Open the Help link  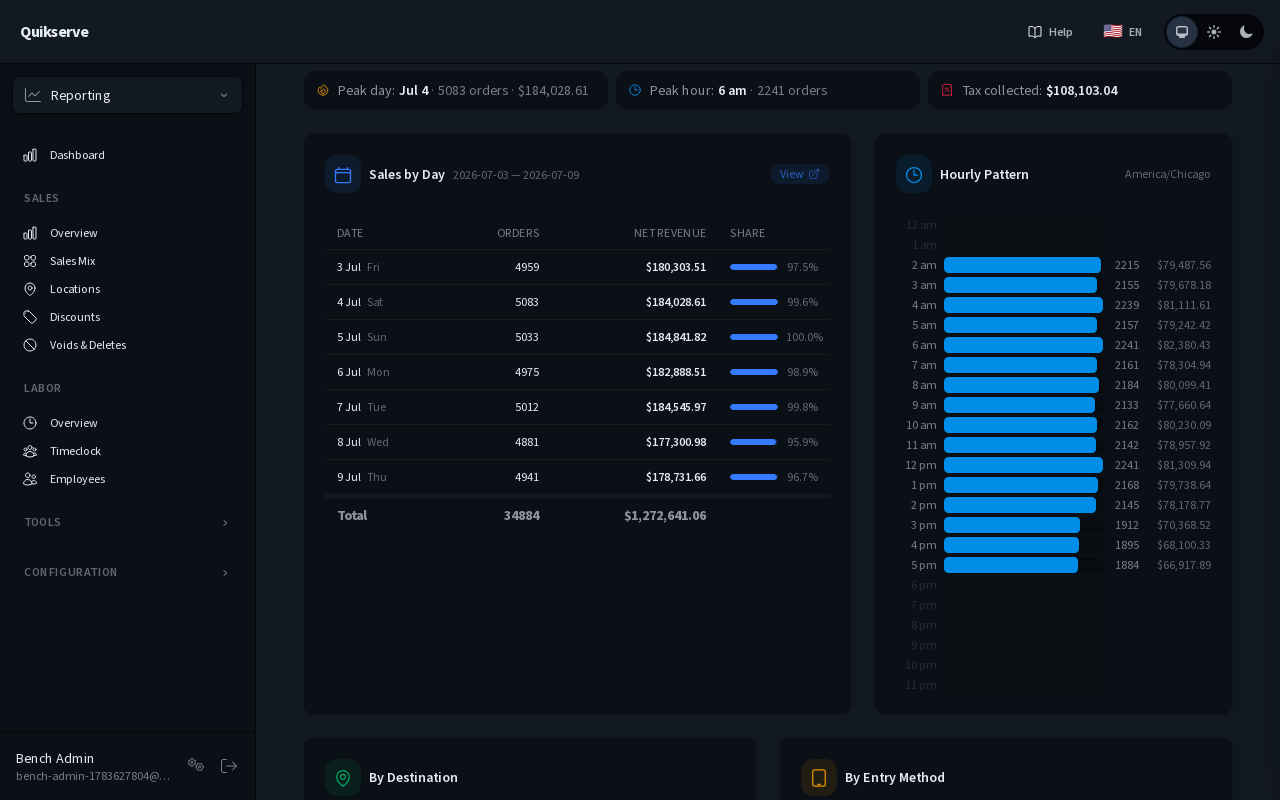click(1050, 32)
